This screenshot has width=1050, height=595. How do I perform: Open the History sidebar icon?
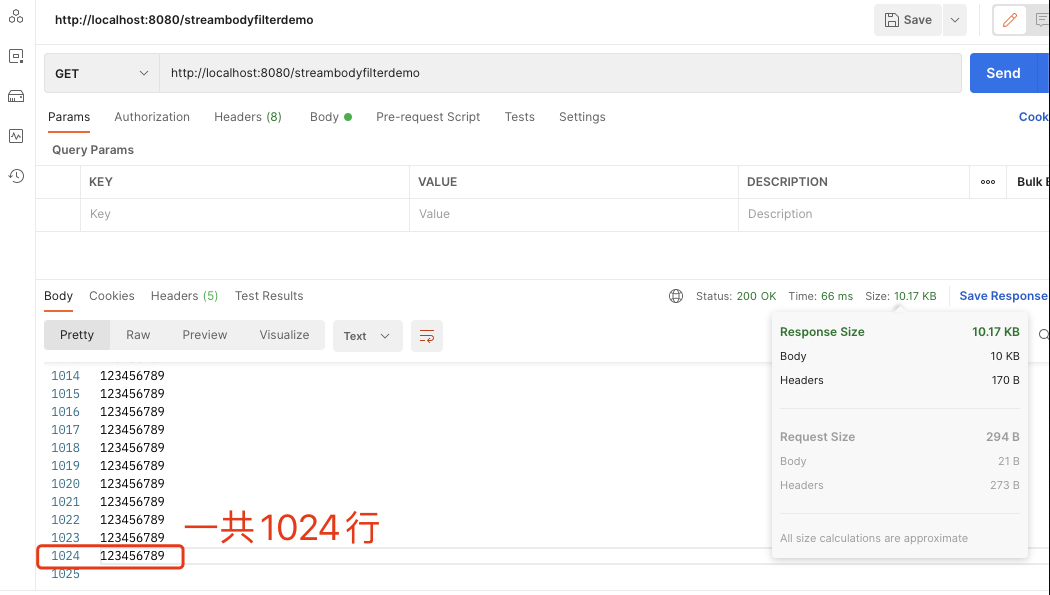(x=16, y=176)
